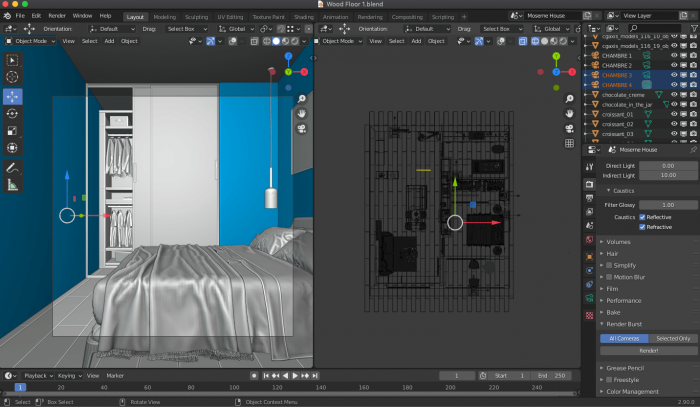Toggle X-ray in left viewport header
Screen dimensions: 700x407
coord(254,41)
